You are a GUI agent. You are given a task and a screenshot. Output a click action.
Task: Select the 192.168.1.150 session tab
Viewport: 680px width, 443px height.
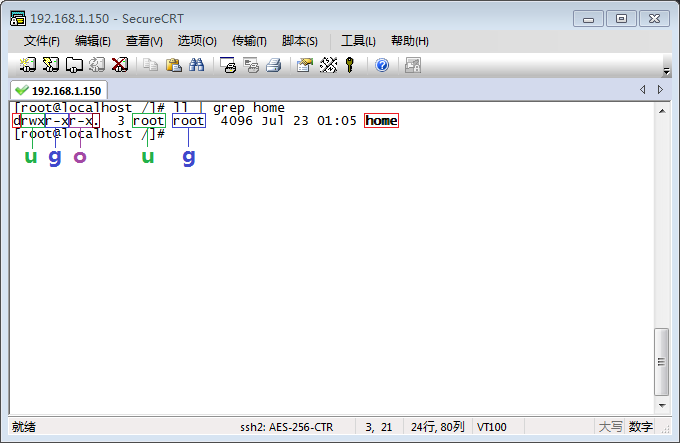click(x=60, y=90)
